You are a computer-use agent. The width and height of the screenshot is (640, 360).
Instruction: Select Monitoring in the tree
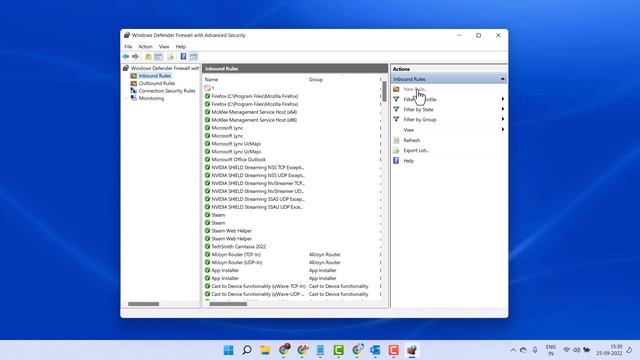pos(151,98)
